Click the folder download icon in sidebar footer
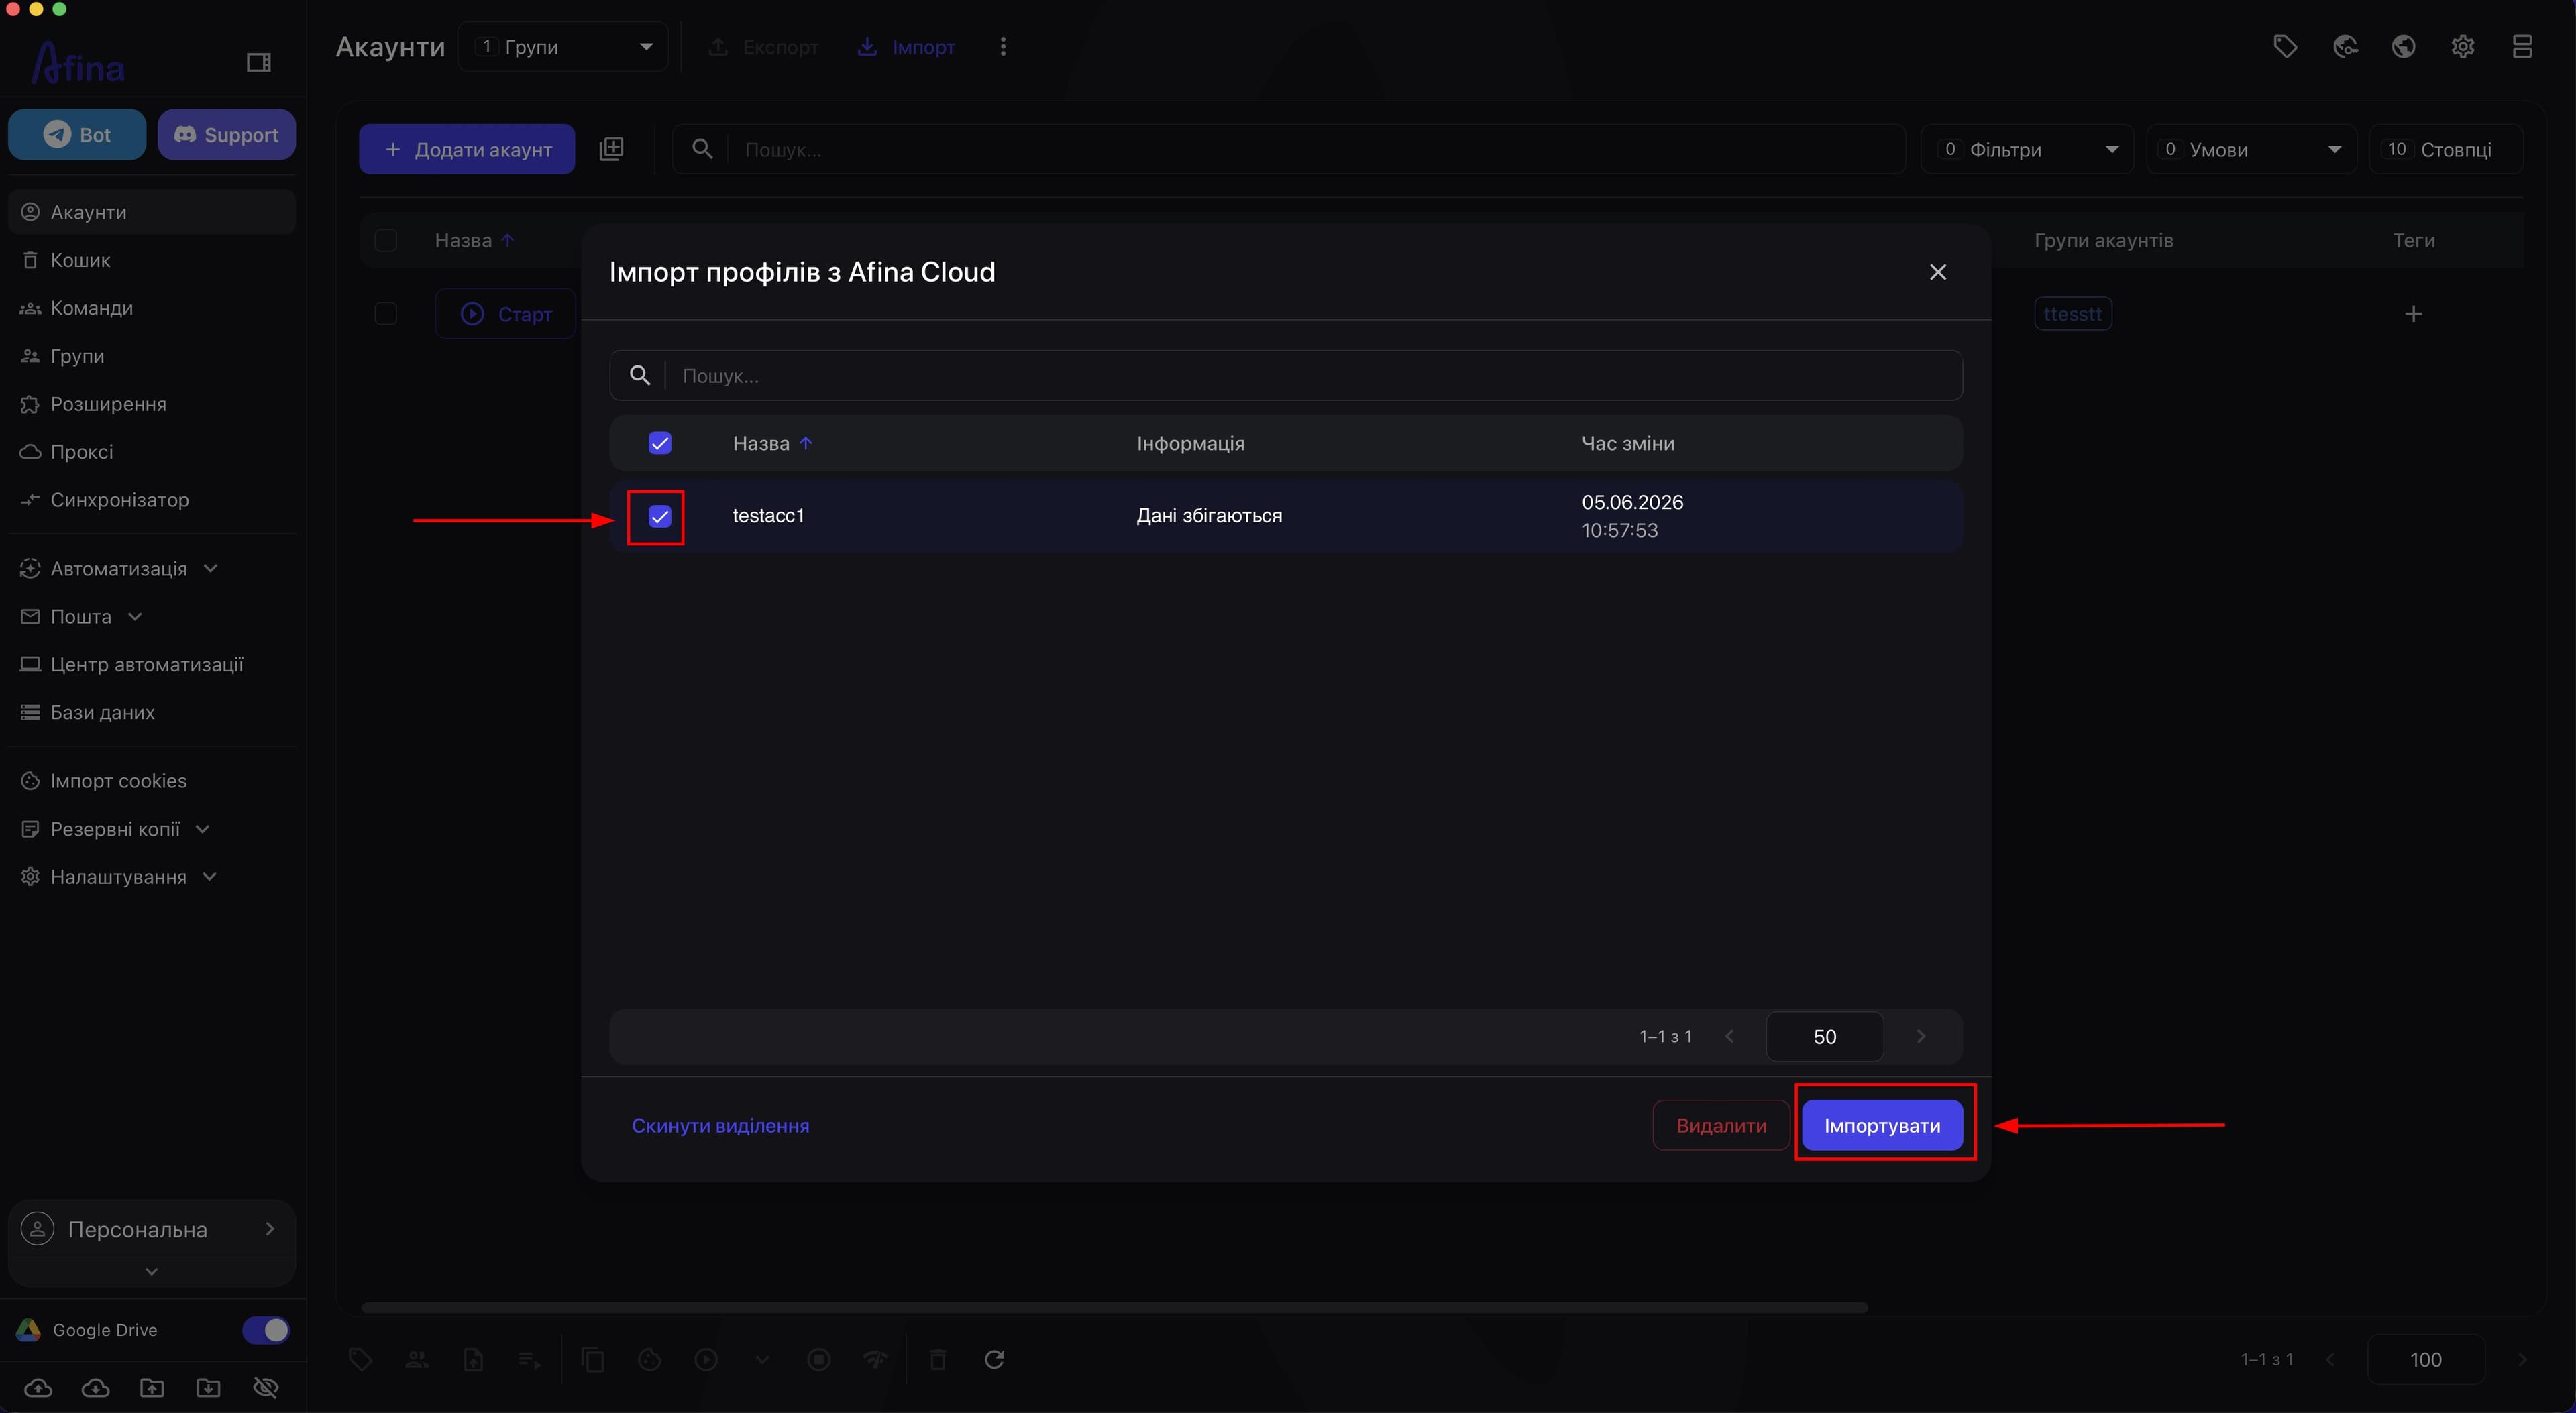2576x1413 pixels. [208, 1387]
